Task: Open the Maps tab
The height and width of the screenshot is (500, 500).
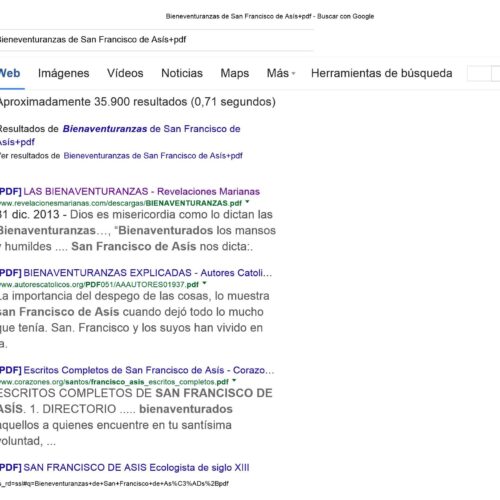Action: click(x=235, y=73)
